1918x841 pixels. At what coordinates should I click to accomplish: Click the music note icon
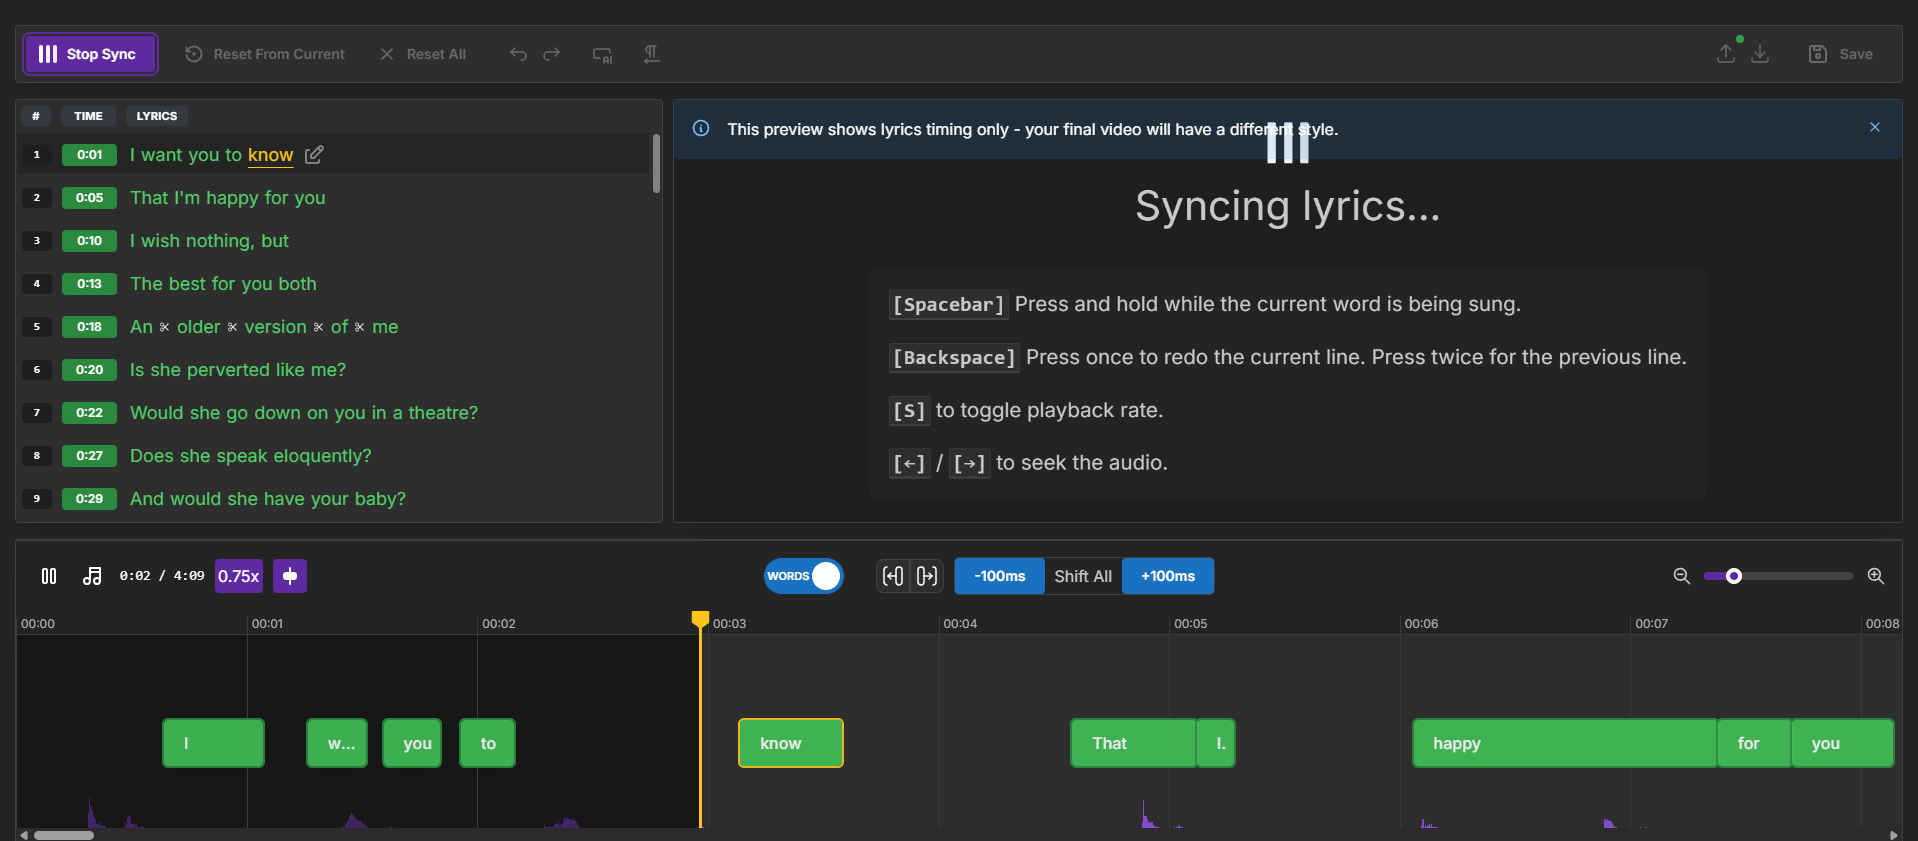click(92, 576)
